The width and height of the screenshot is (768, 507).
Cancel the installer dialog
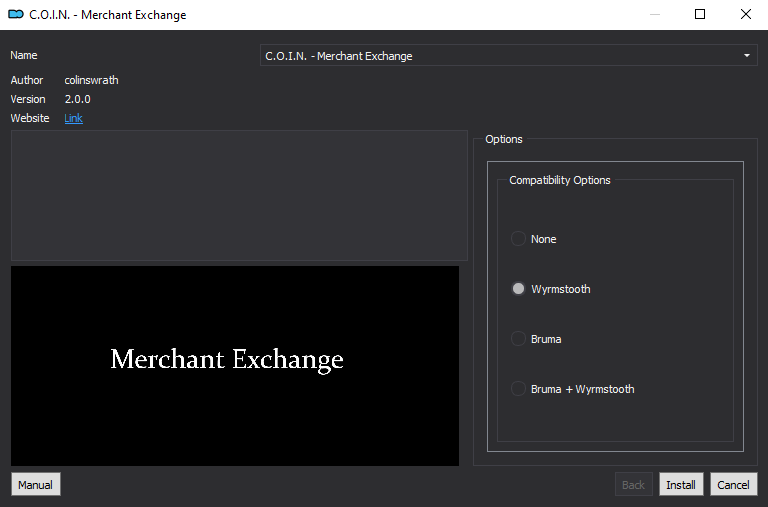733,484
